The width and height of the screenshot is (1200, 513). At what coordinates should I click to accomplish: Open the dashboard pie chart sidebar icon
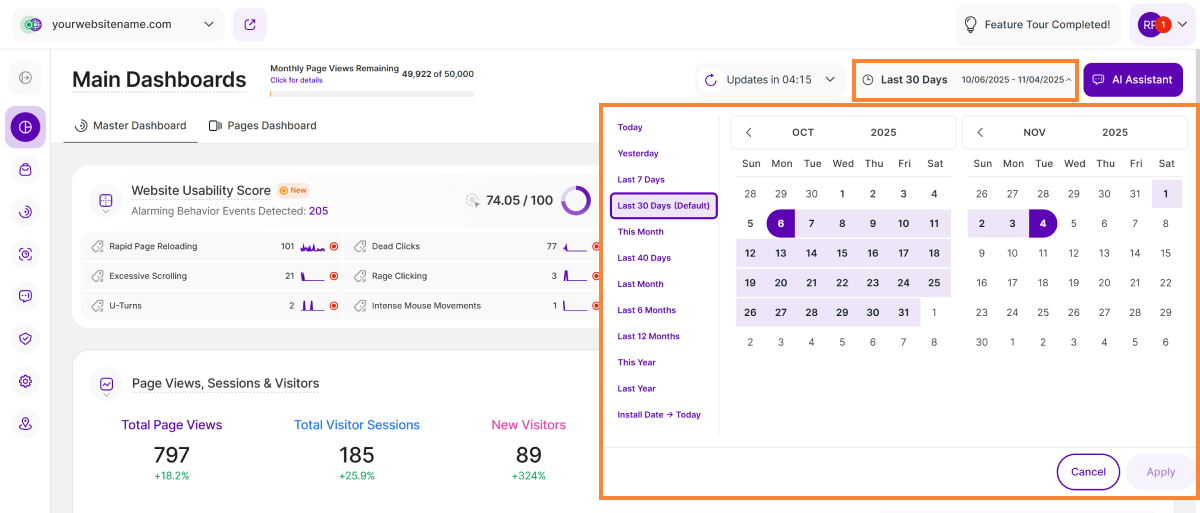click(26, 127)
